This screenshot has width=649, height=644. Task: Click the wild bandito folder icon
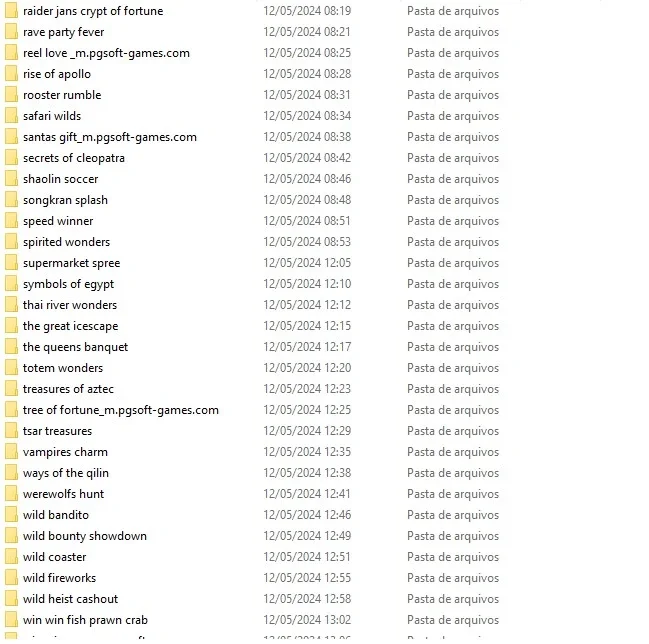pos(11,515)
